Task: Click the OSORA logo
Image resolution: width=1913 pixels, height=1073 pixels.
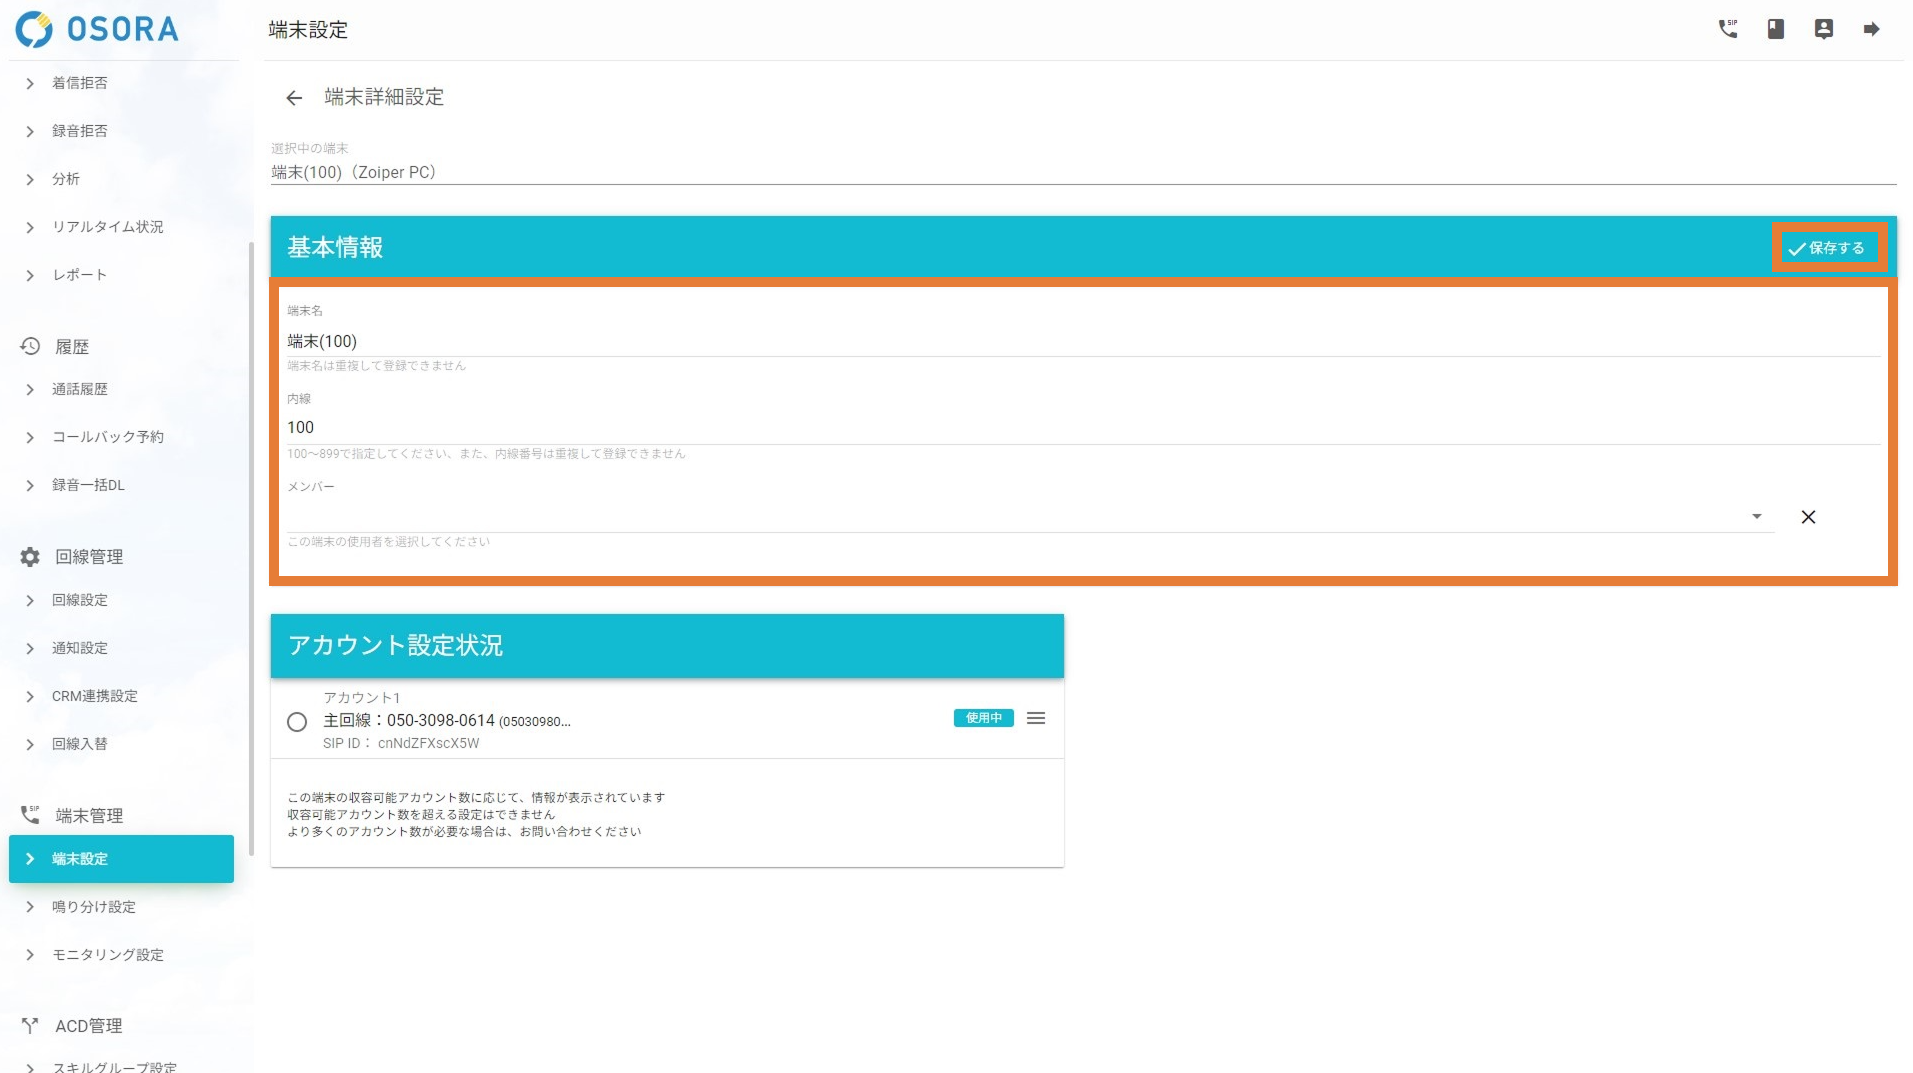Action: [x=97, y=29]
